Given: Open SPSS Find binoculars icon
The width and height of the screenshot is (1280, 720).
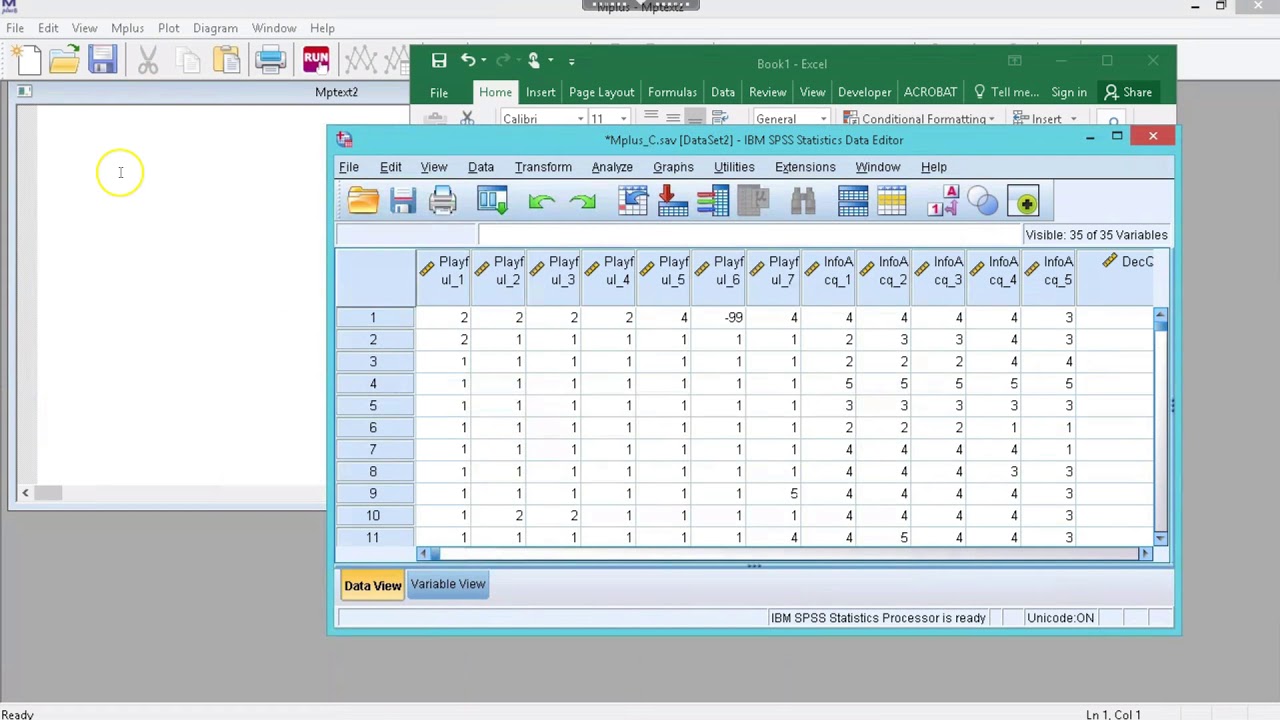Looking at the screenshot, I should click(x=803, y=202).
